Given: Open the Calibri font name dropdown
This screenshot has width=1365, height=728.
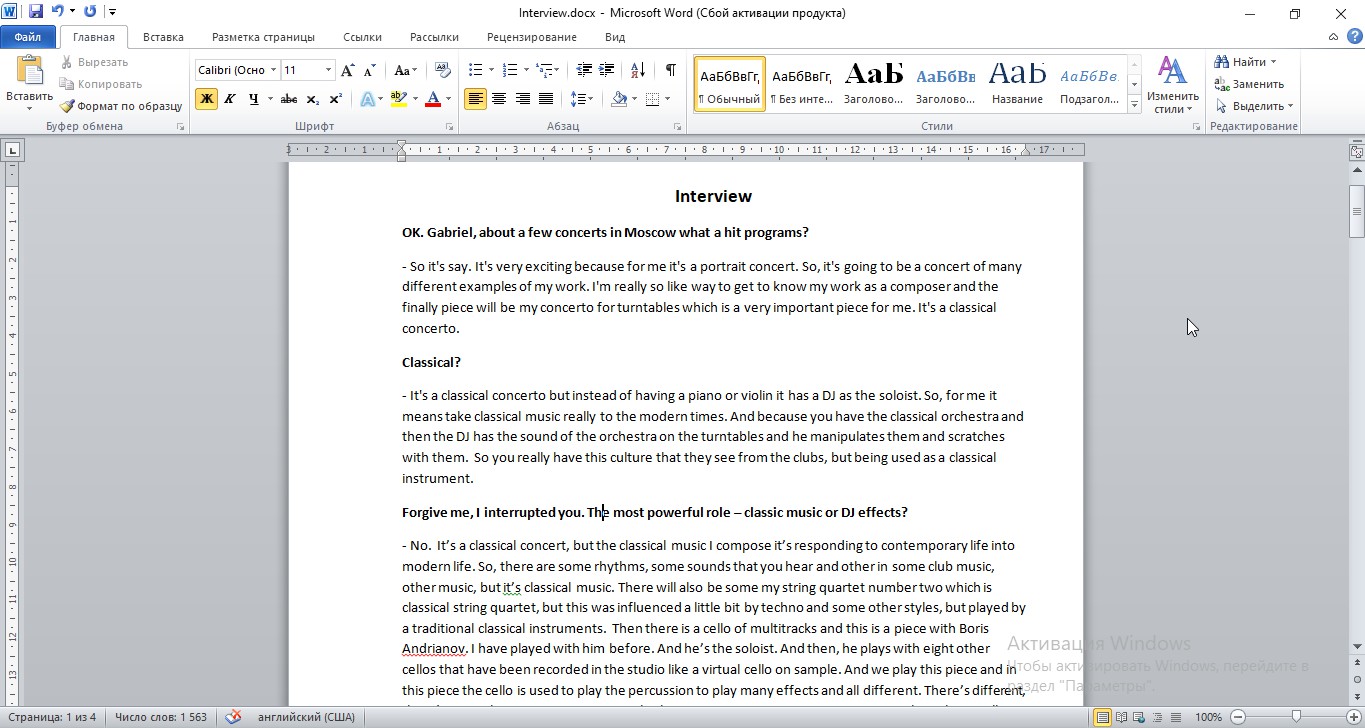Looking at the screenshot, I should [x=272, y=70].
